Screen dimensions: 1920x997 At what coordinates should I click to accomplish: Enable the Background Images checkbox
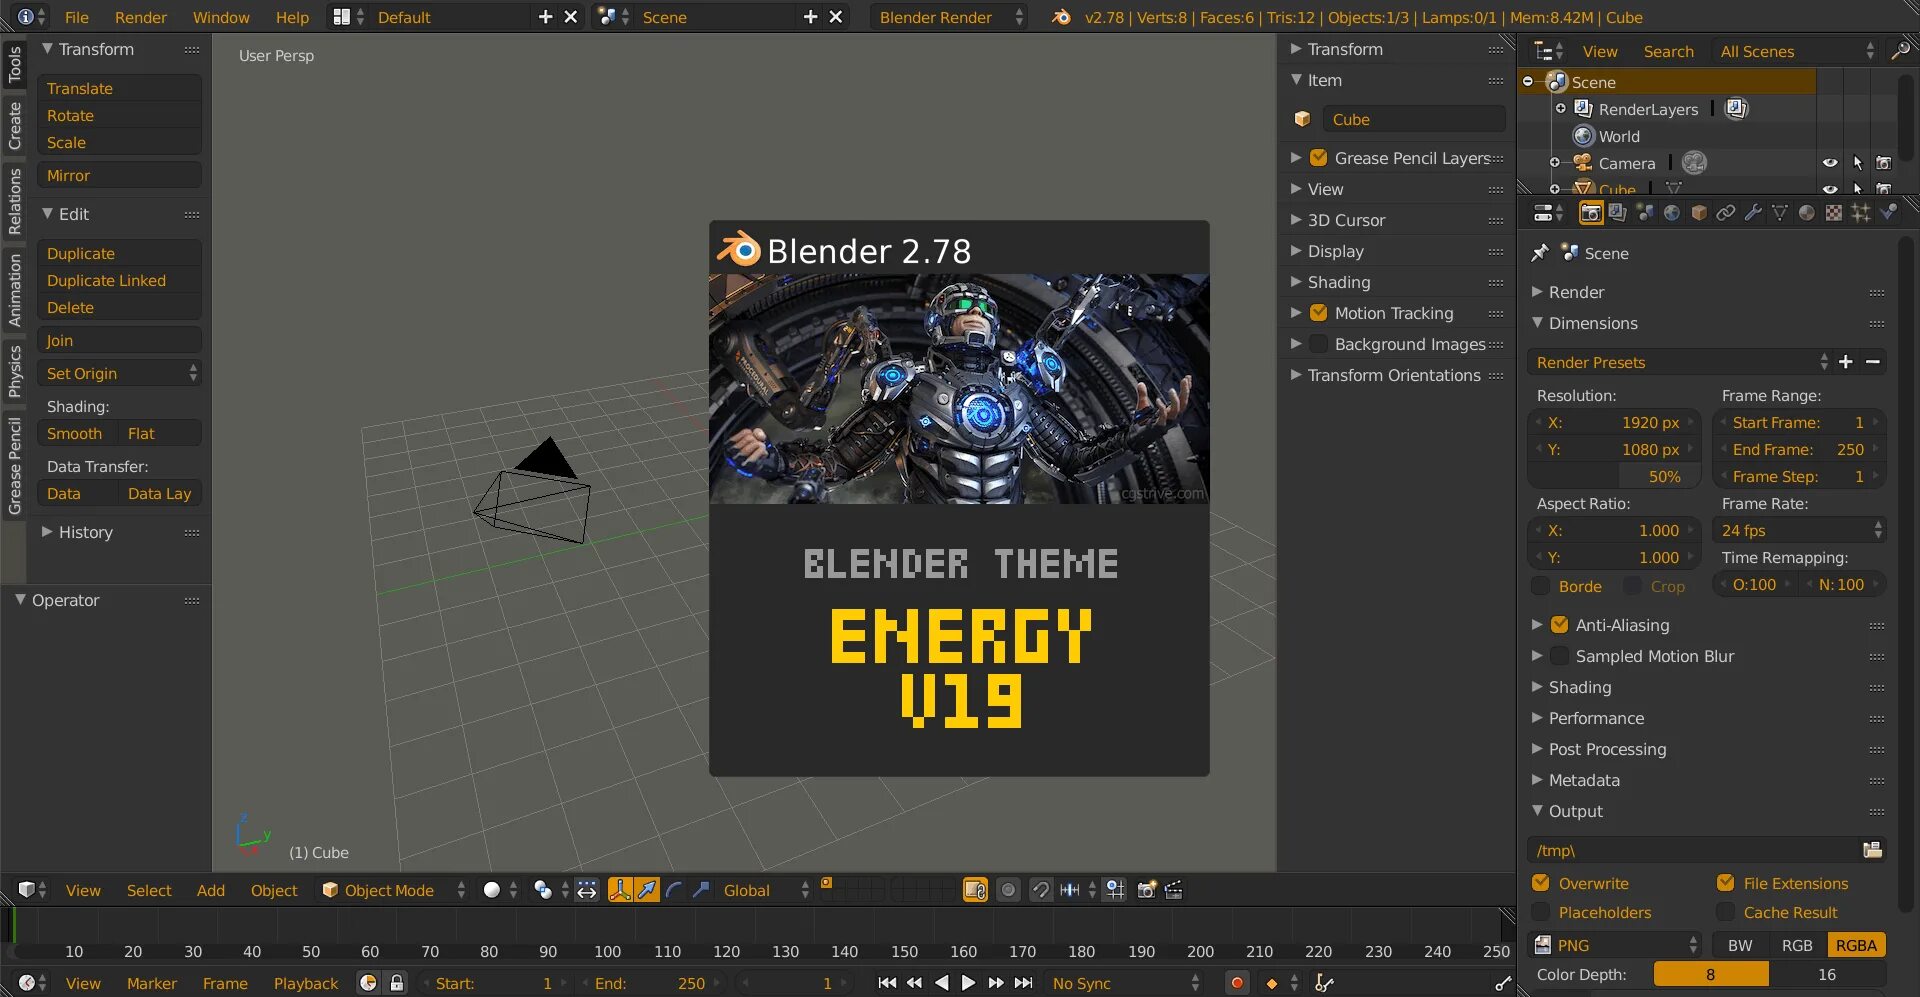coord(1319,344)
